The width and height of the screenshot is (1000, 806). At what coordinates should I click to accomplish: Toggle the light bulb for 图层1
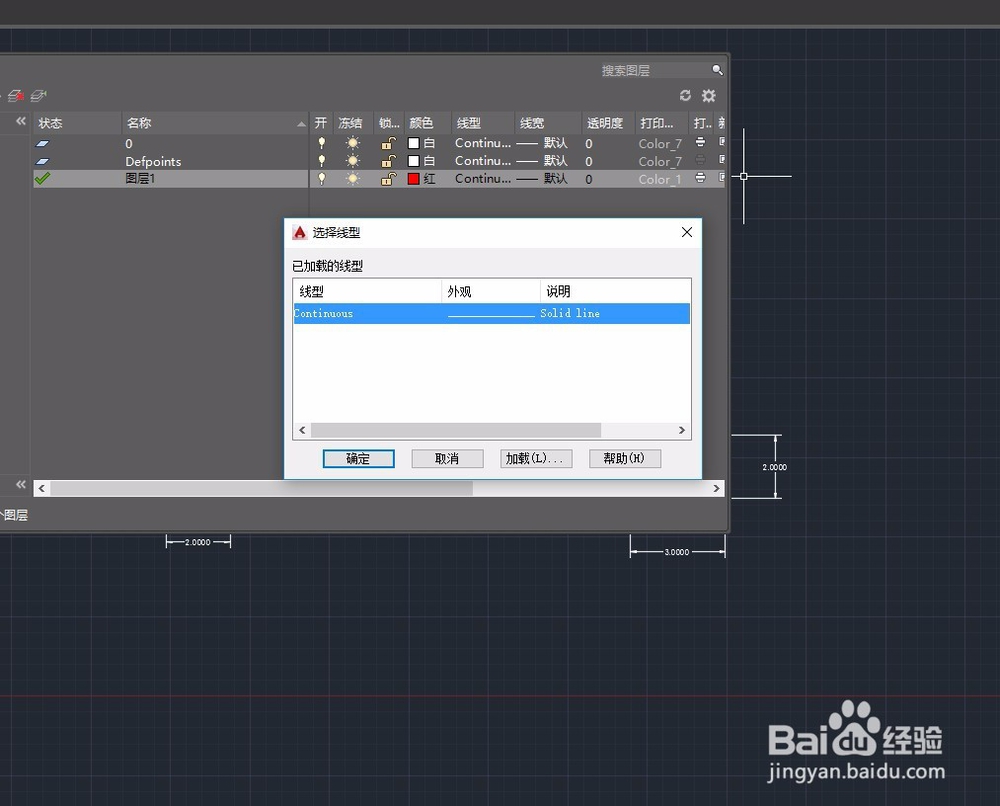[322, 179]
